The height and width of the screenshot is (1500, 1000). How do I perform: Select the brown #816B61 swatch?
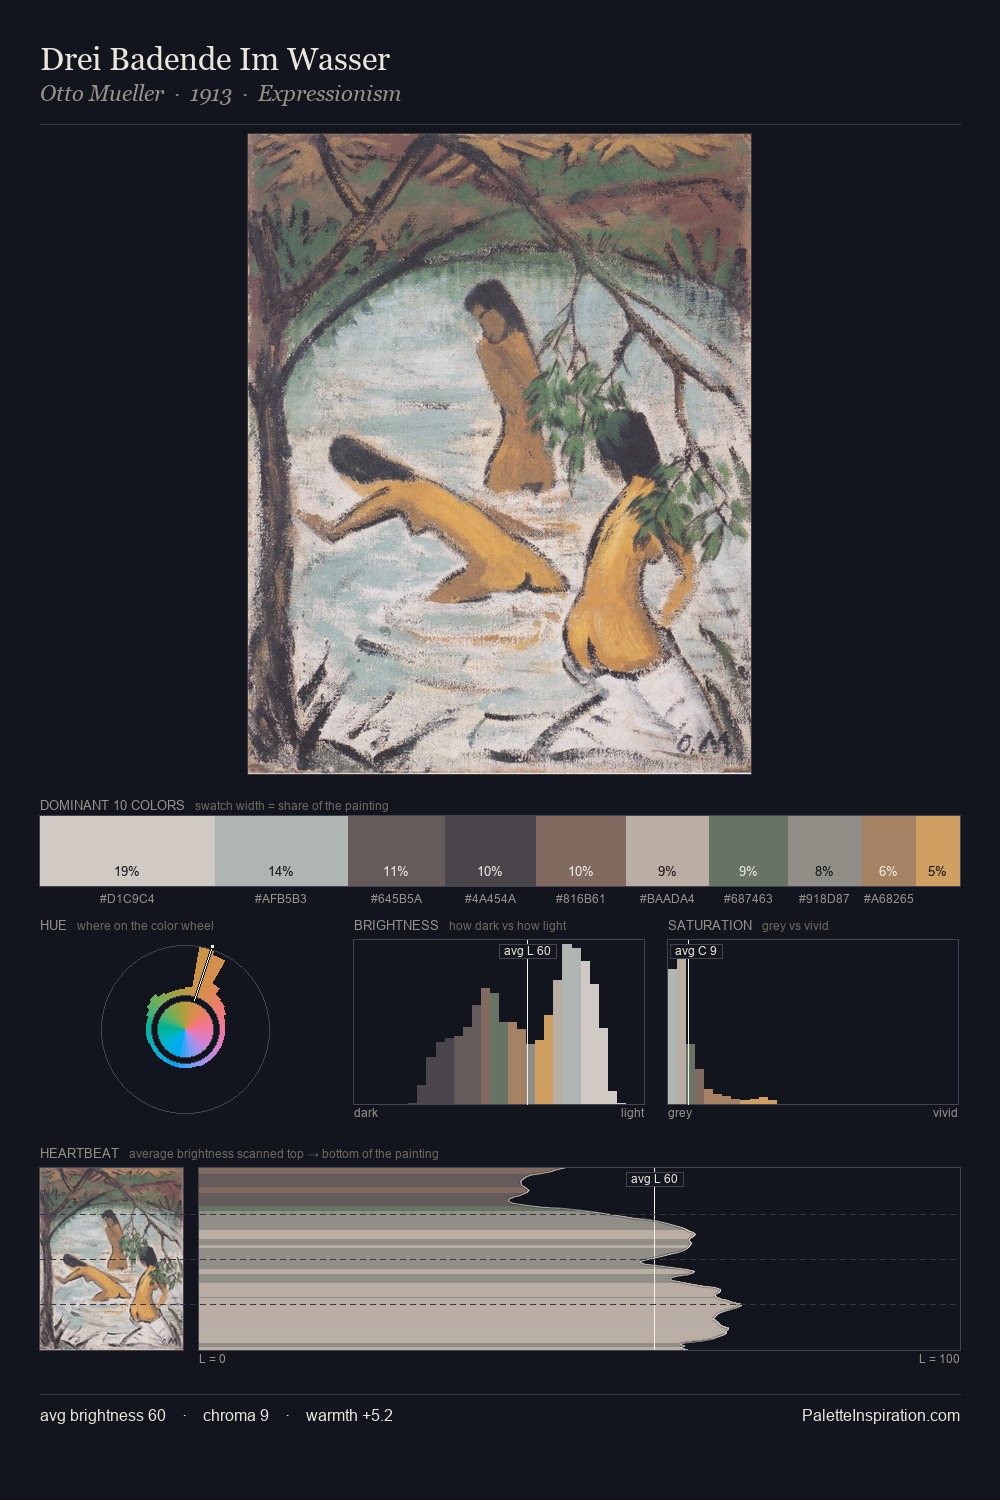pyautogui.click(x=581, y=851)
